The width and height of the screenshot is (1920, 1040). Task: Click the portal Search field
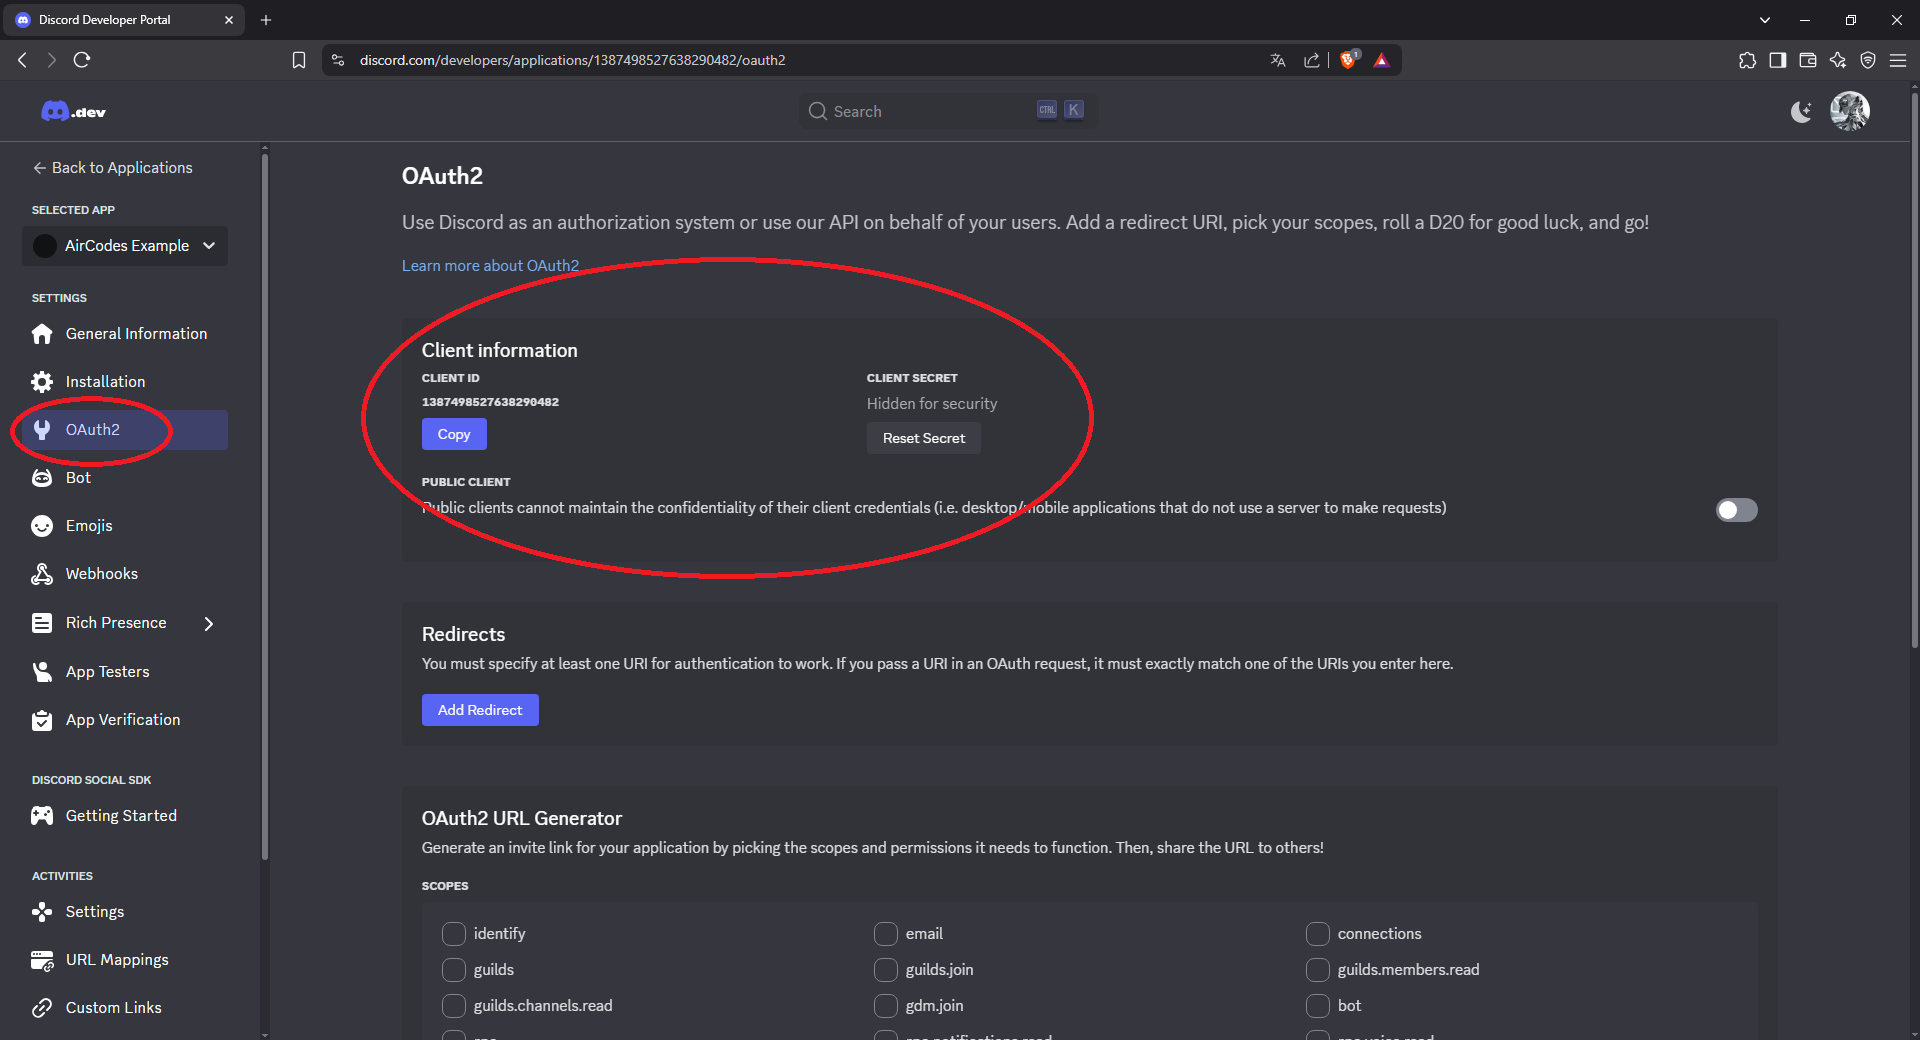[948, 111]
